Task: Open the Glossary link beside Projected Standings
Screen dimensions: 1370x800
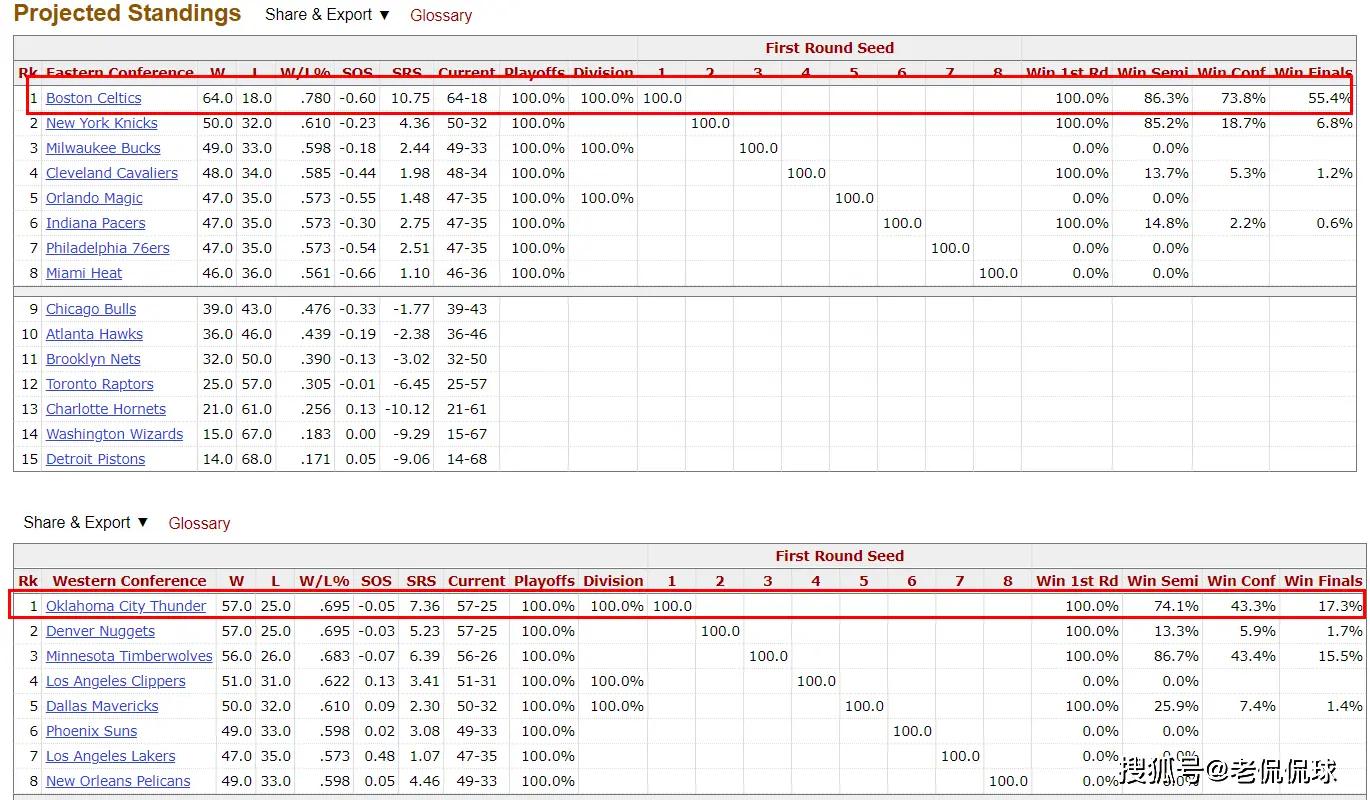Action: (x=441, y=15)
